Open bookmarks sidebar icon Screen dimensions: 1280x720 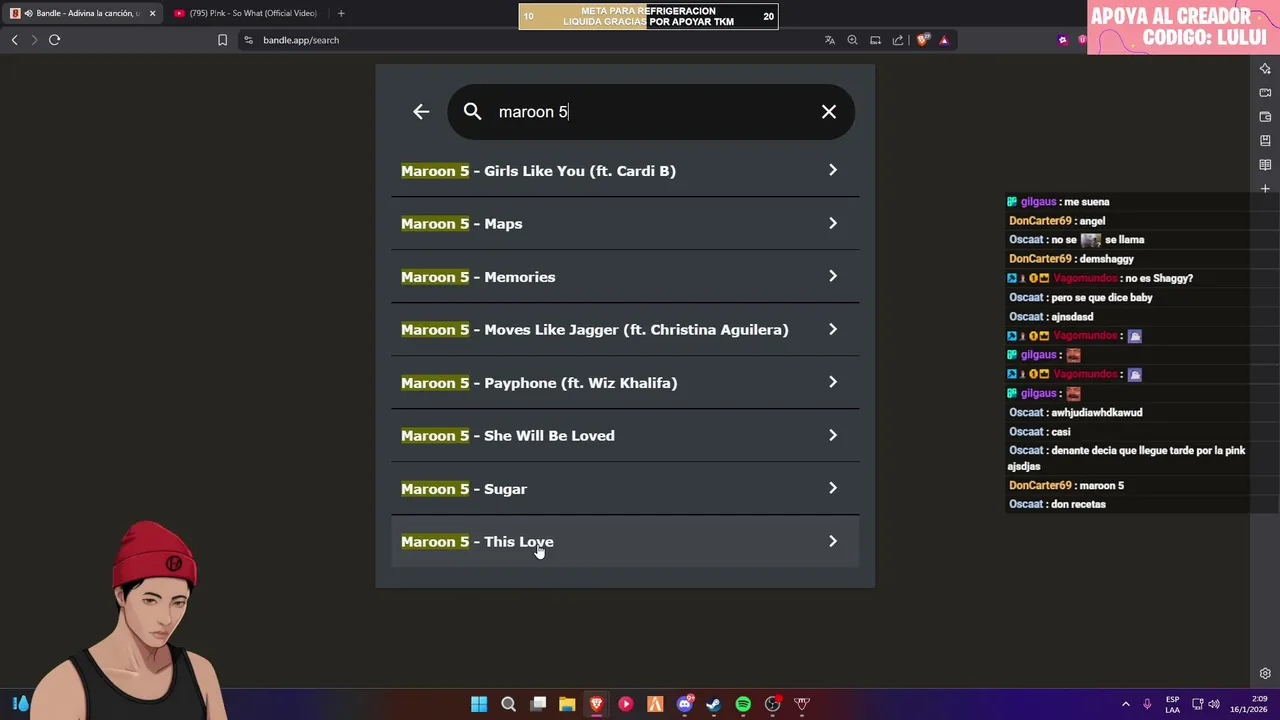pyautogui.click(x=1265, y=140)
